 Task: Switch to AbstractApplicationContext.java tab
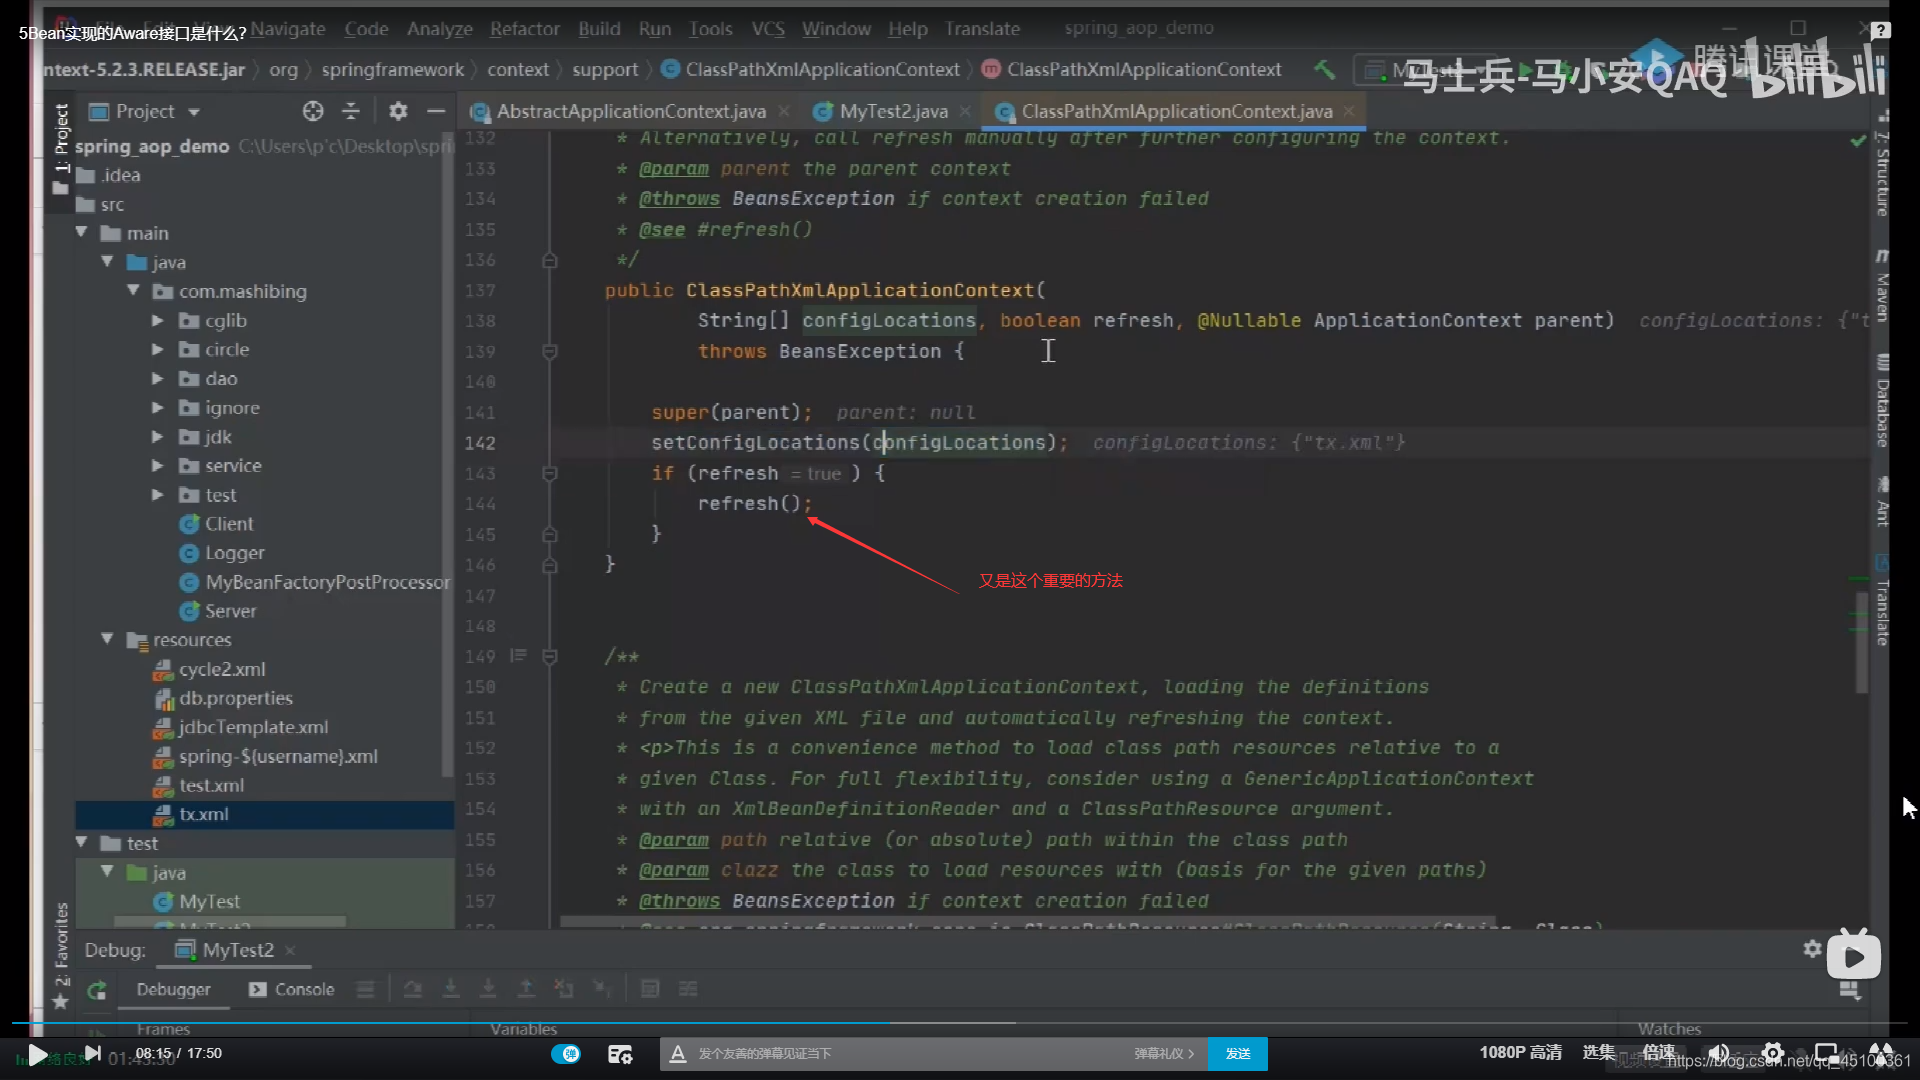coord(631,111)
